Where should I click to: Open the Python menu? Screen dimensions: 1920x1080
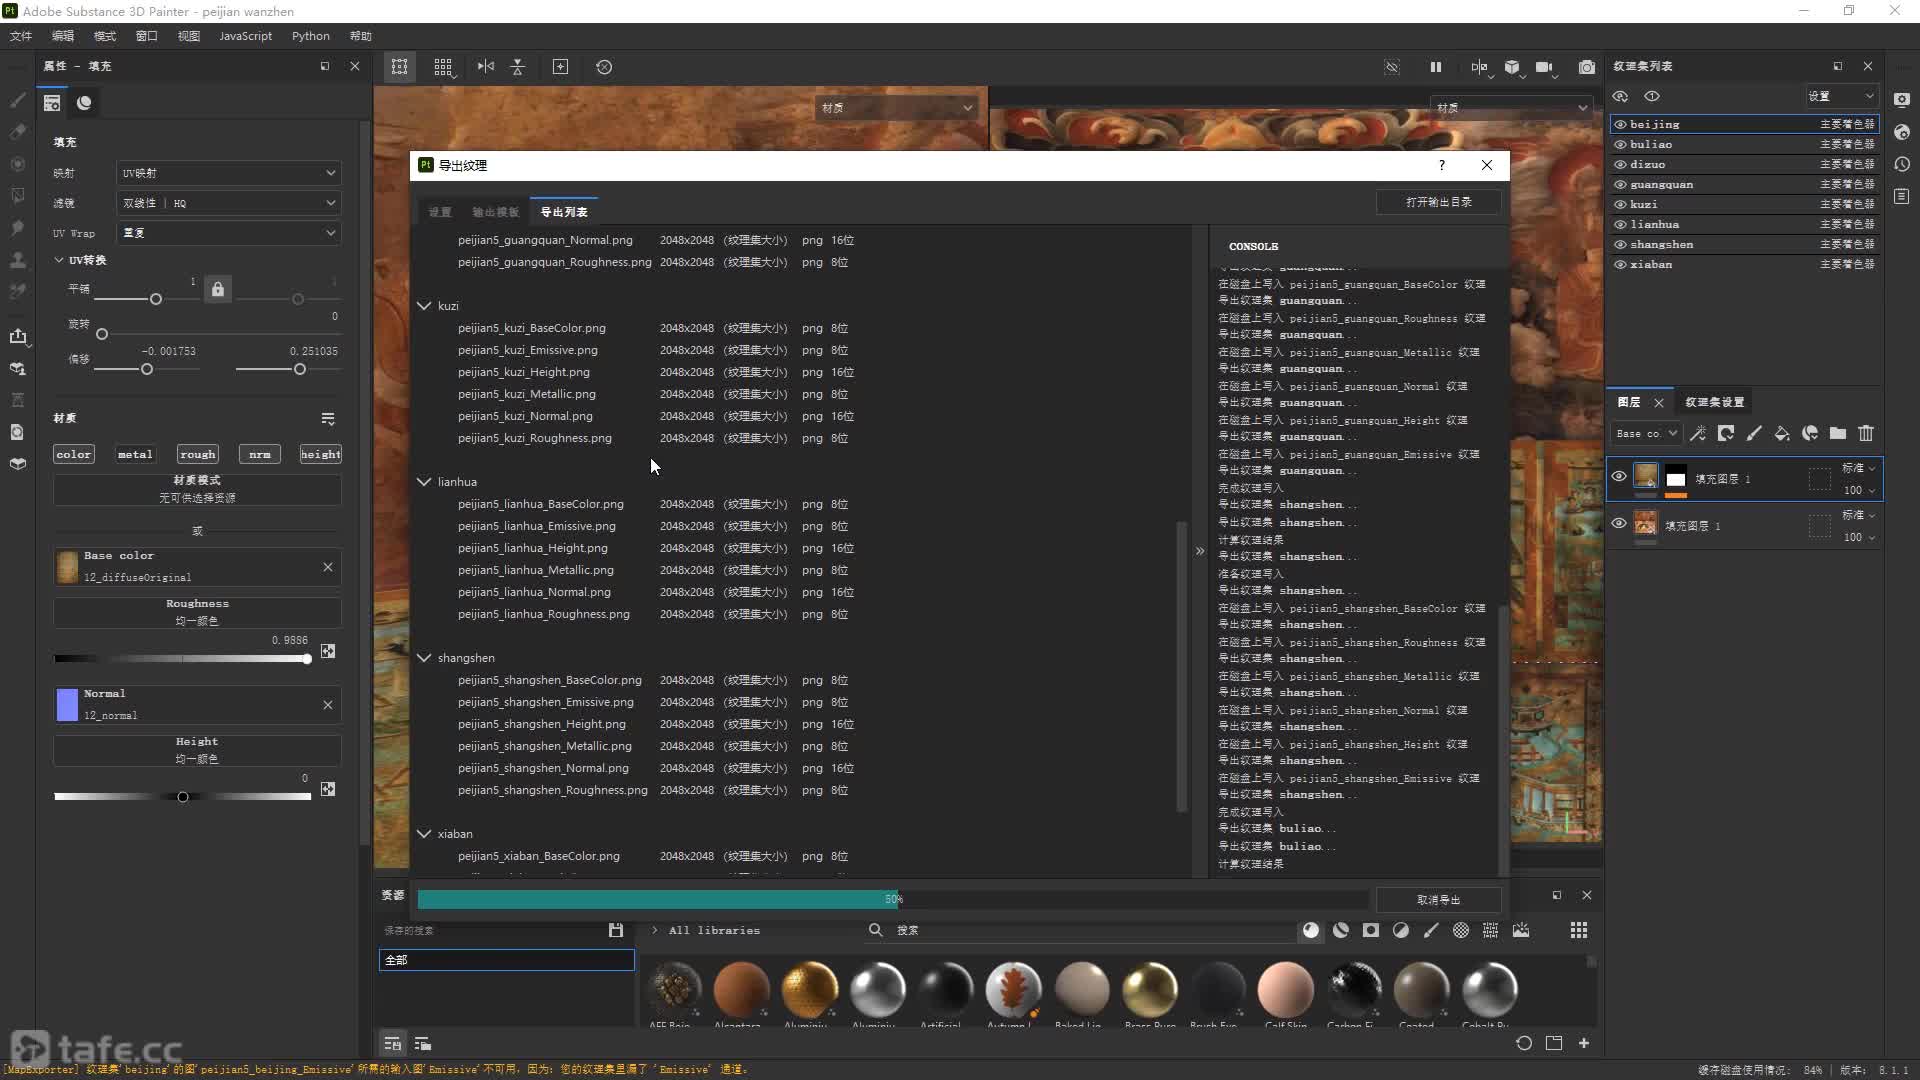click(x=311, y=36)
